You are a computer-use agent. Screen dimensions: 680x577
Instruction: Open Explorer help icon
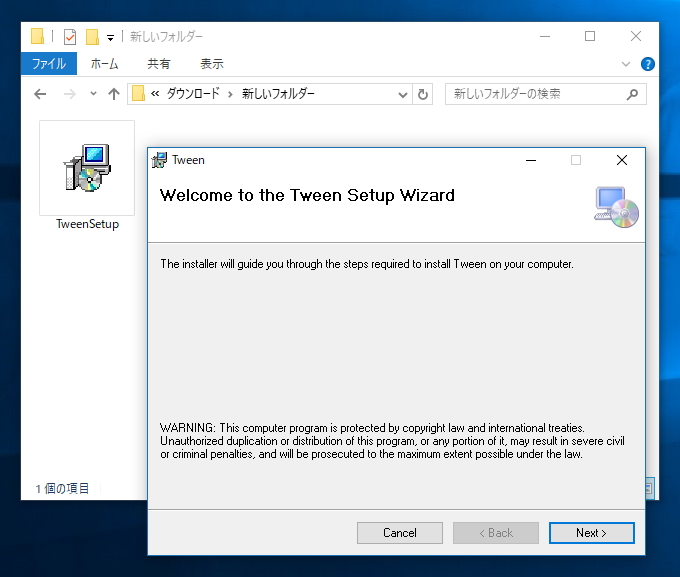tap(647, 64)
